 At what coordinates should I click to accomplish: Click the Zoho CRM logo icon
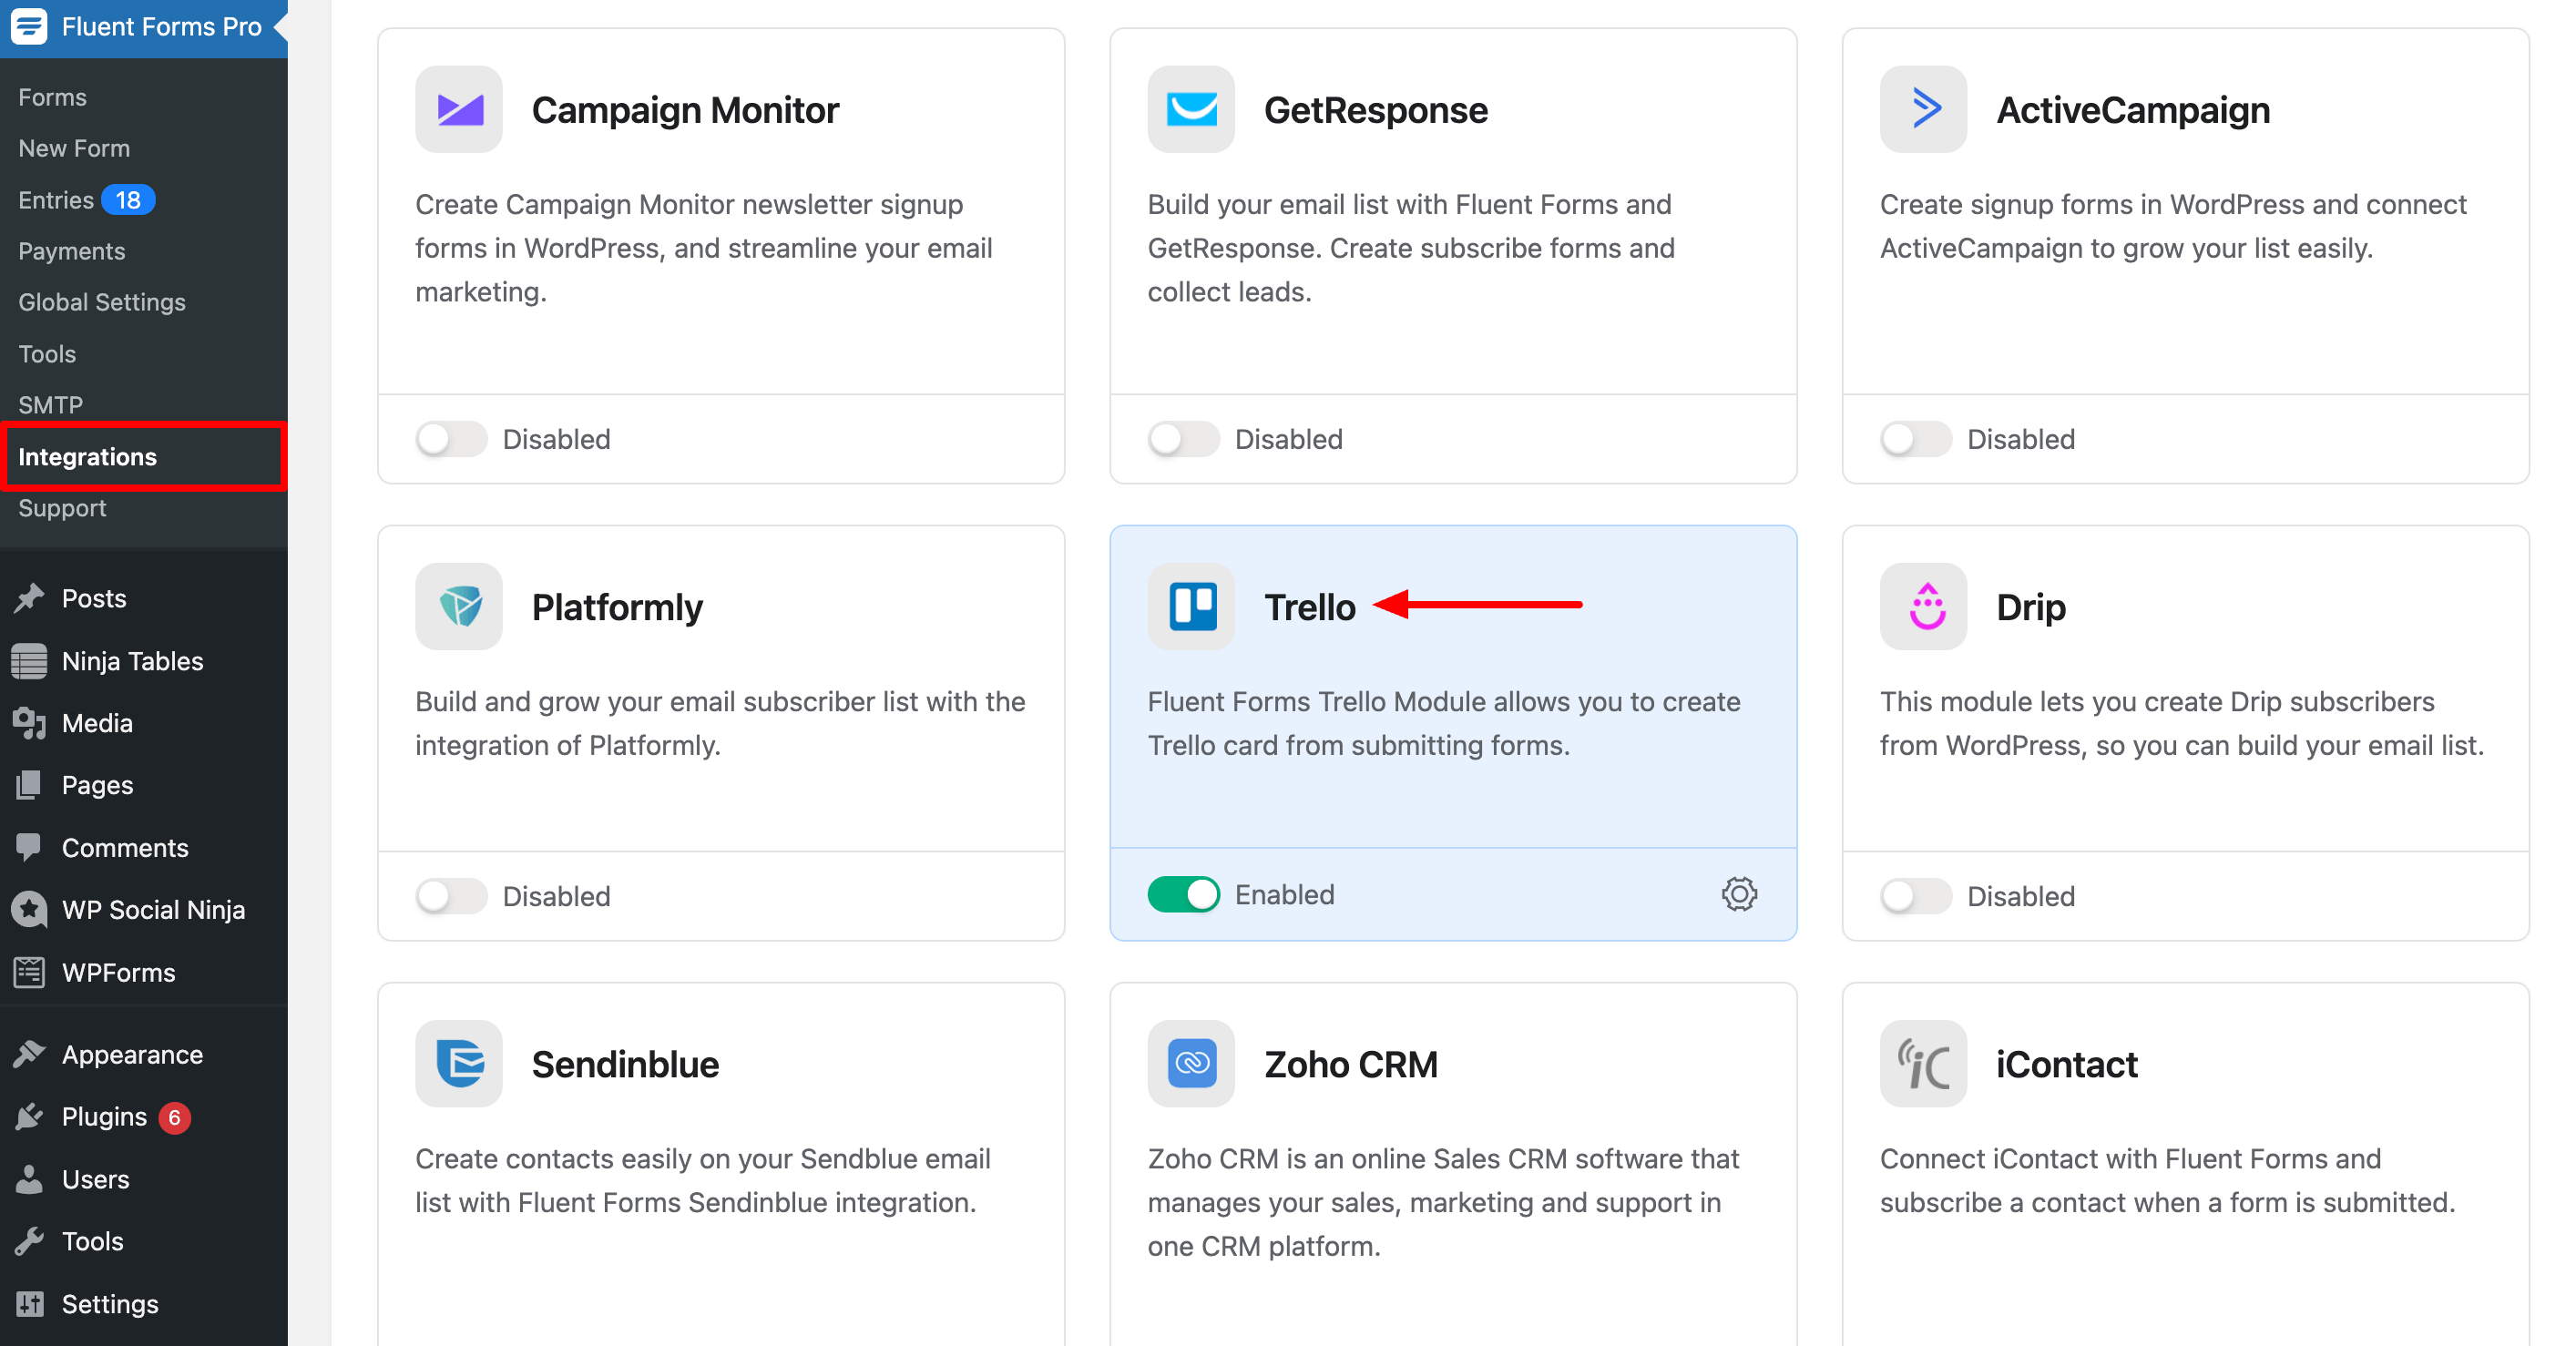(x=1191, y=1063)
